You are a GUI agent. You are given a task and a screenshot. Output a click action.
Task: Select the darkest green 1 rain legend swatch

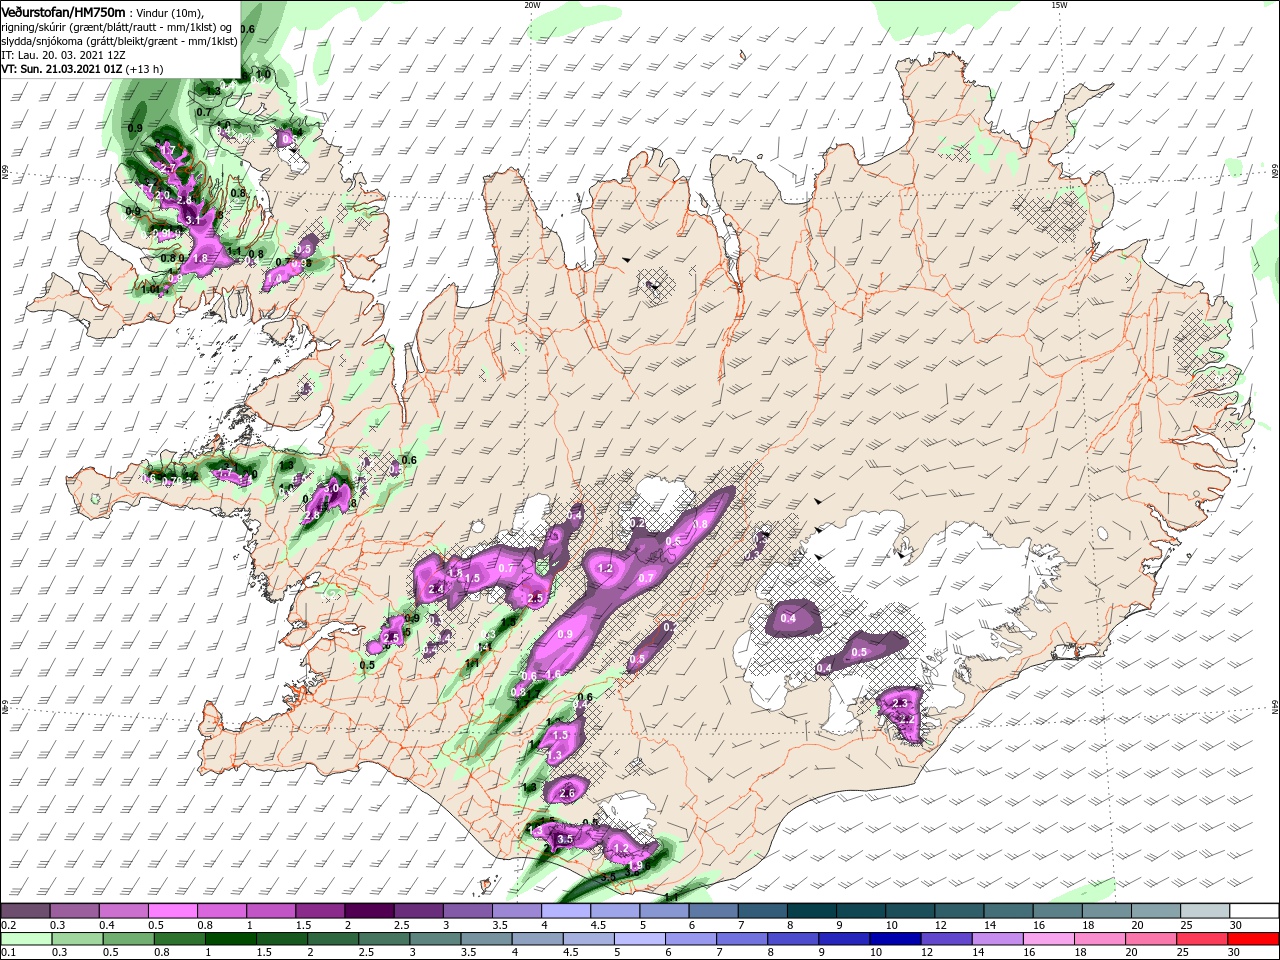pos(231,939)
